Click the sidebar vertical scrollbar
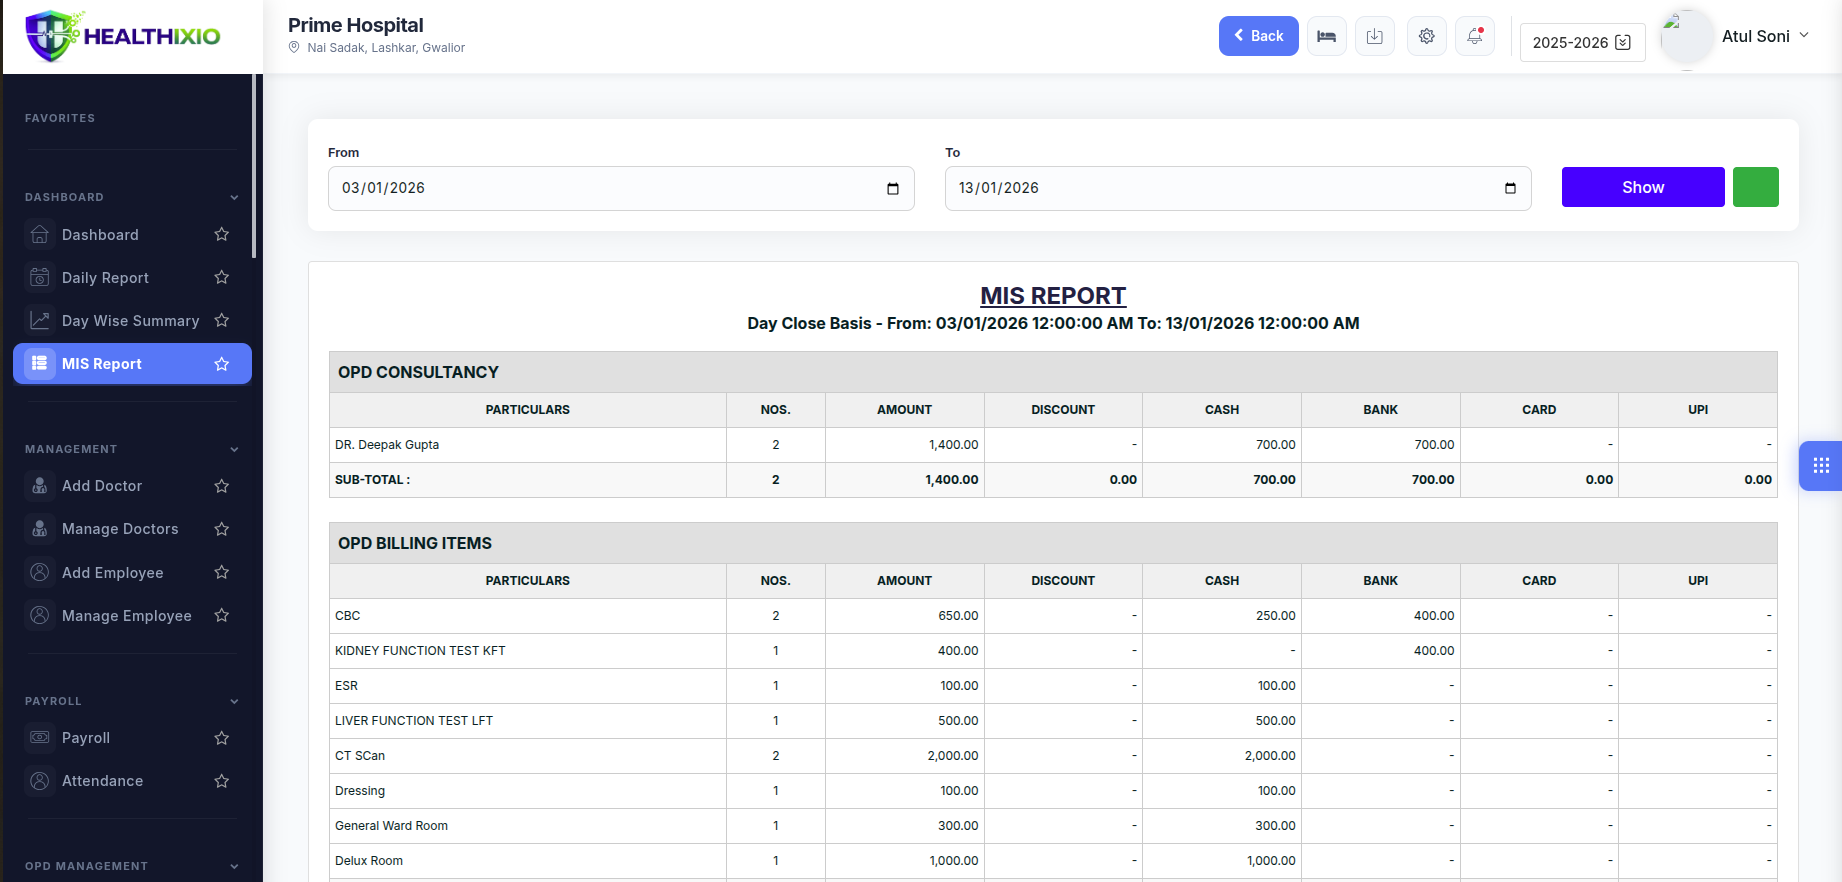The height and width of the screenshot is (882, 1842). (255, 166)
